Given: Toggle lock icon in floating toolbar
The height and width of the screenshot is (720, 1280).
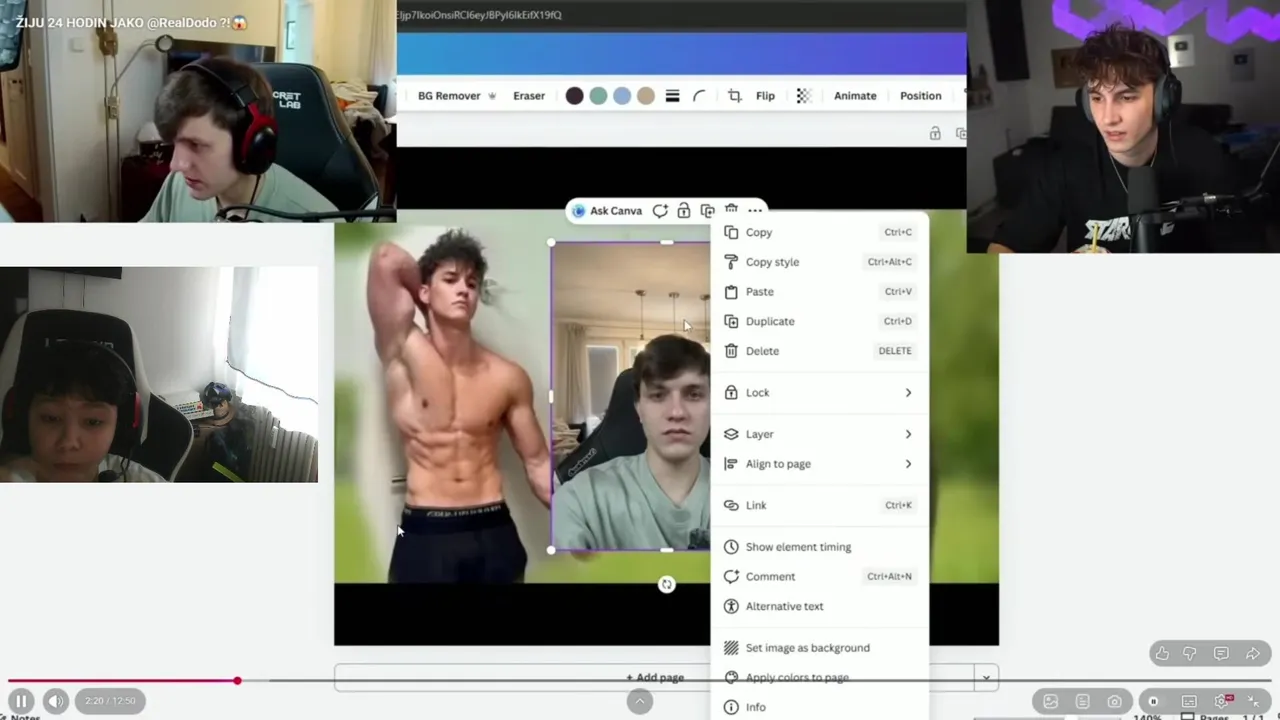Looking at the screenshot, I should (684, 211).
